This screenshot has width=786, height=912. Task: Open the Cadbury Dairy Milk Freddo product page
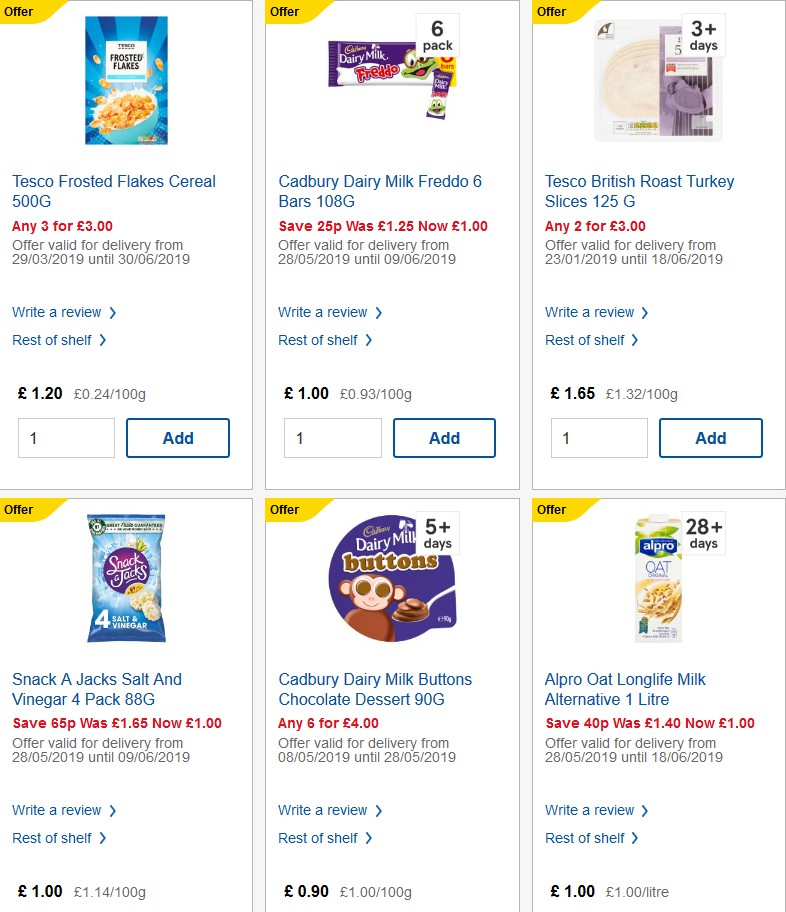point(379,191)
